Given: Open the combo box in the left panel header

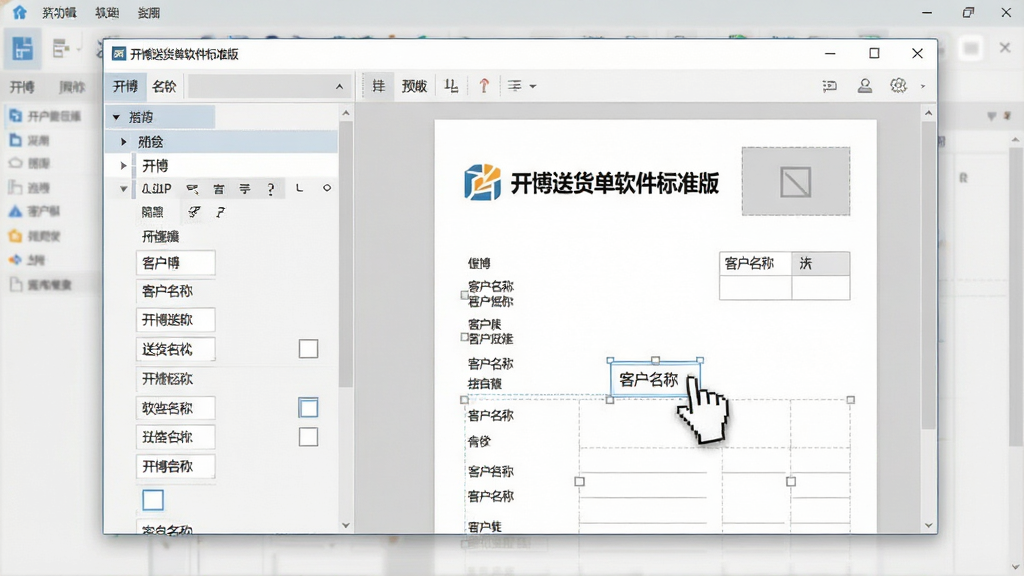Looking at the screenshot, I should pyautogui.click(x=268, y=86).
